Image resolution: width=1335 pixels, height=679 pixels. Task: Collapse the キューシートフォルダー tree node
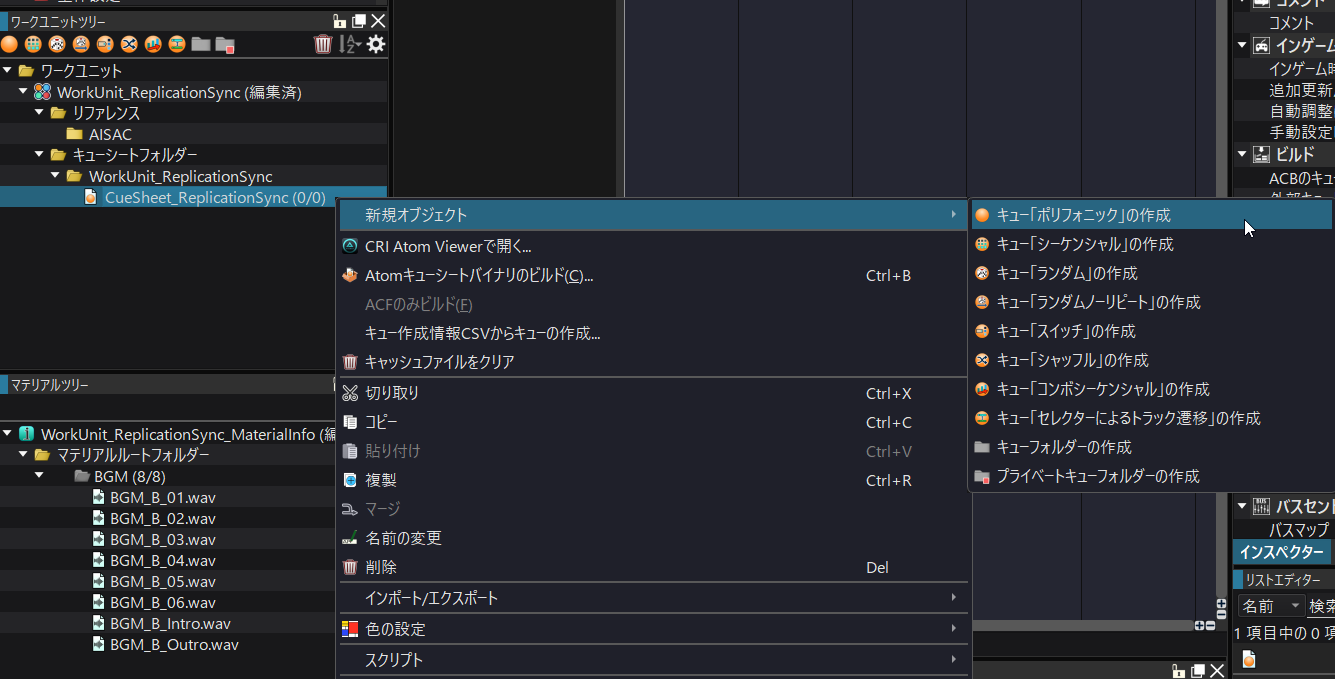[x=40, y=155]
